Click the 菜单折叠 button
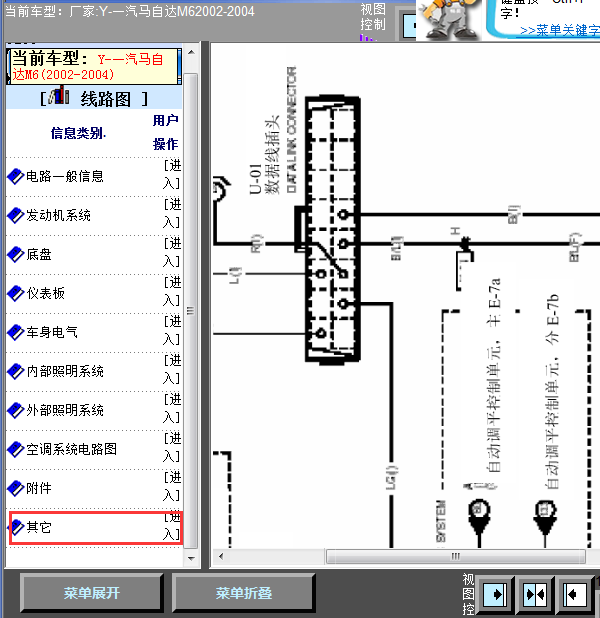Screen dimensions: 600x618 244,593
